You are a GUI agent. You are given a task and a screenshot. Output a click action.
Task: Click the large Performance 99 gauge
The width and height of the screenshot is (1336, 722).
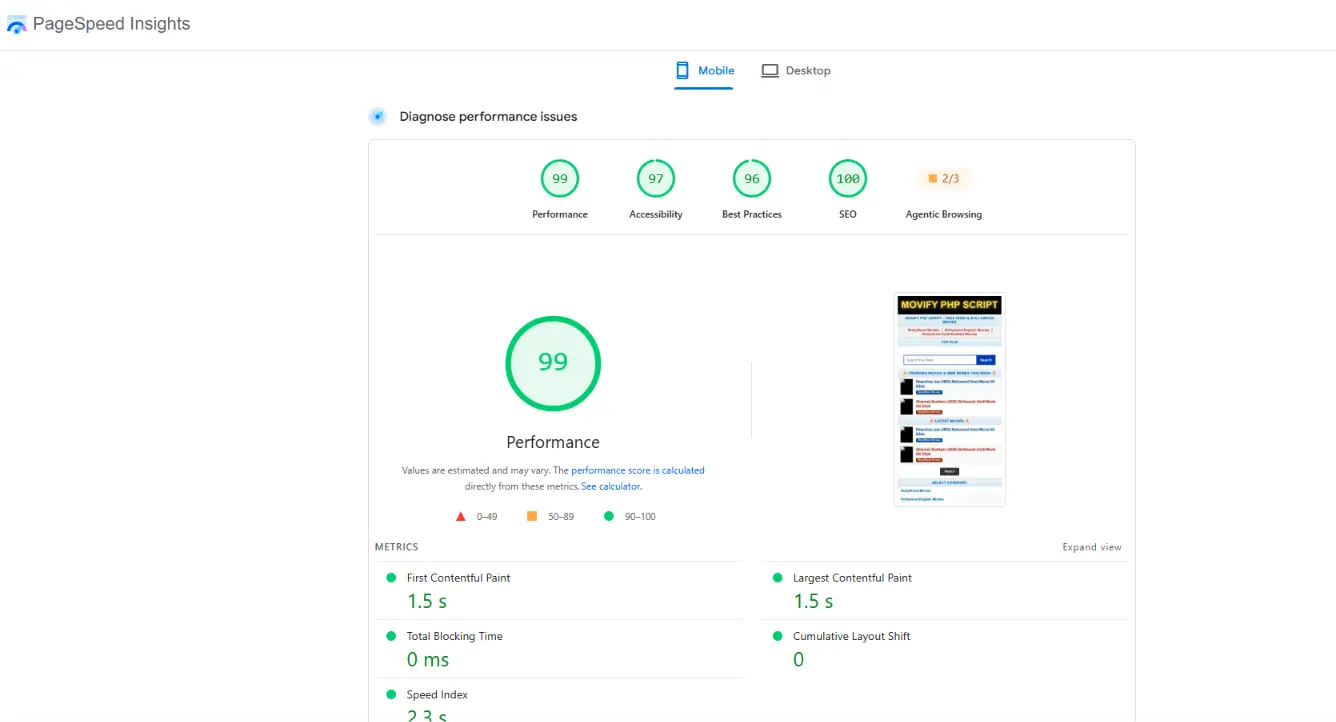[553, 362]
